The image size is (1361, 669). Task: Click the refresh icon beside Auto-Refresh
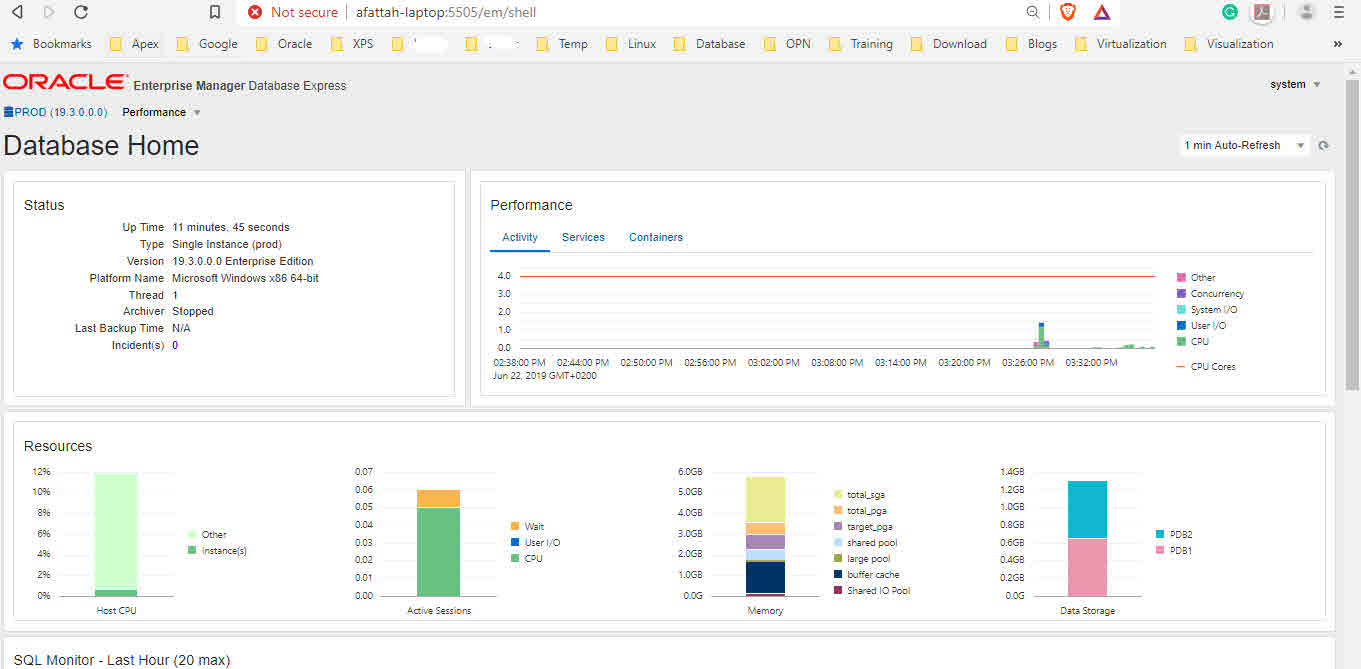(x=1323, y=146)
